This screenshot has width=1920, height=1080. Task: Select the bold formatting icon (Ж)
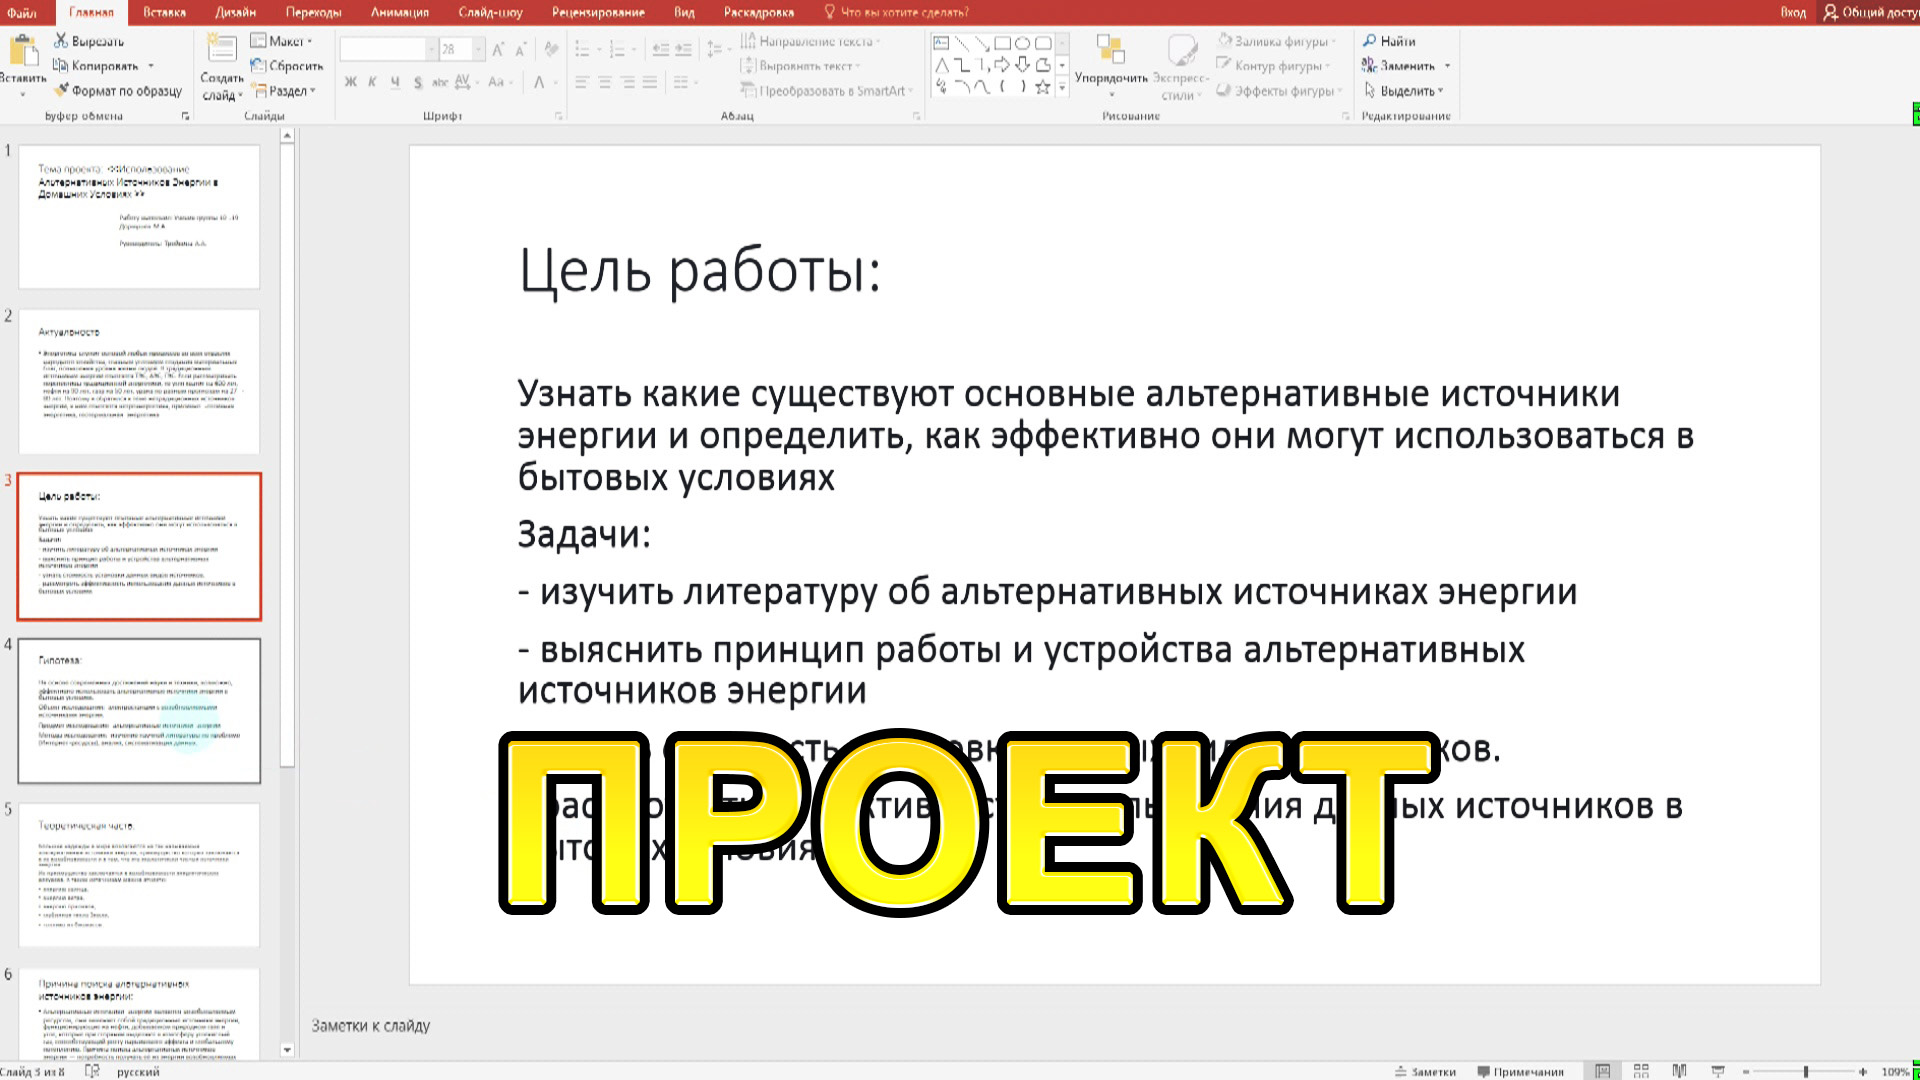pos(350,82)
